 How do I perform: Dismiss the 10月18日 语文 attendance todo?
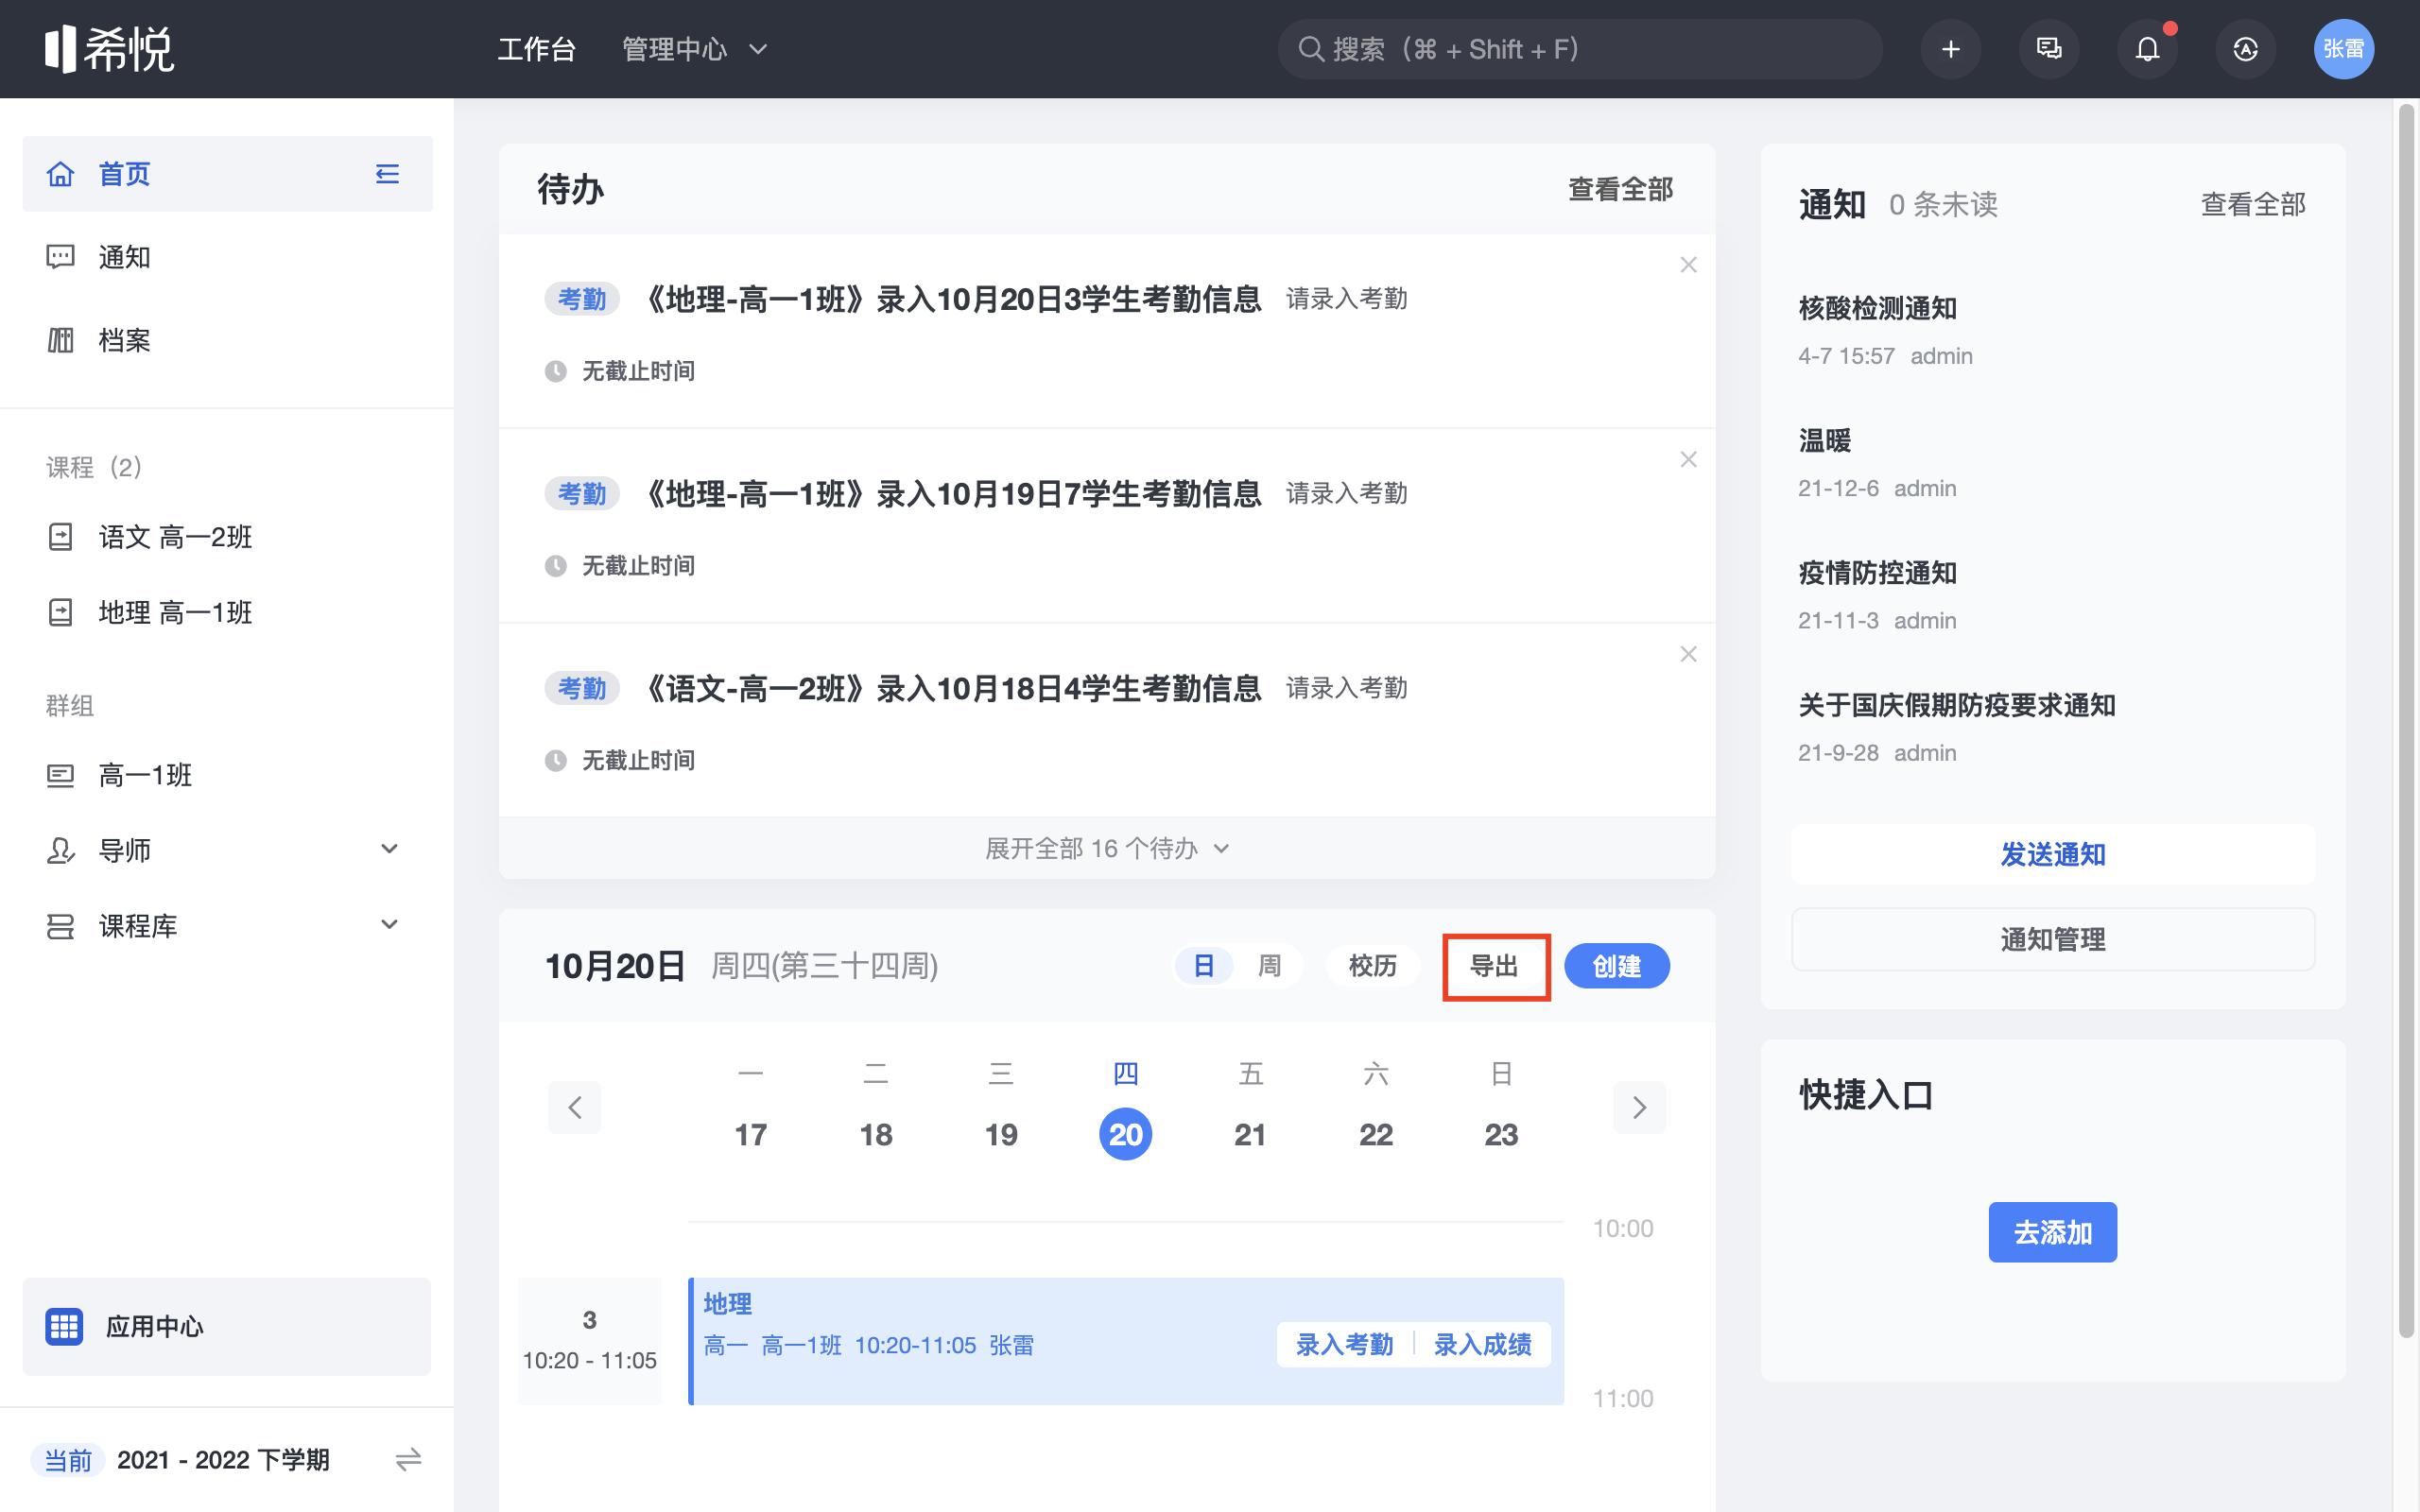(x=1688, y=654)
